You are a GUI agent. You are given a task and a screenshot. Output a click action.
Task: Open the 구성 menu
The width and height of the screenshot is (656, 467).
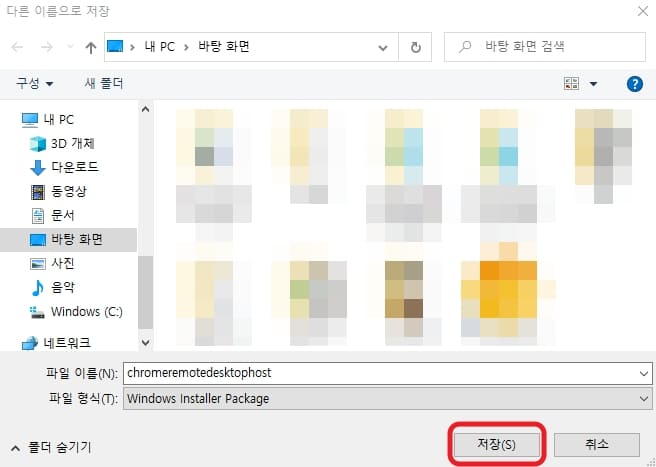coord(34,83)
